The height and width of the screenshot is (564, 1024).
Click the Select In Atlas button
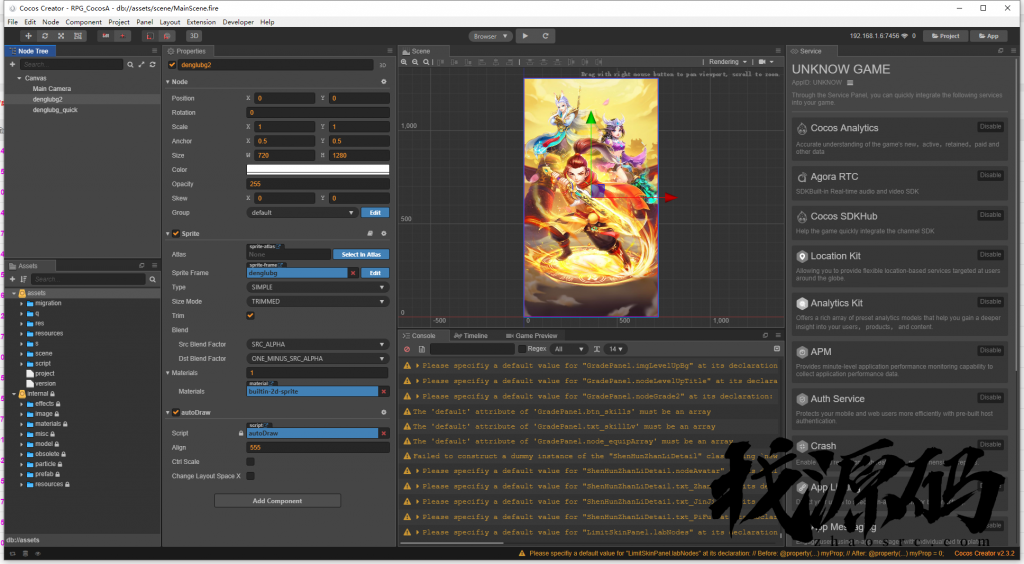(x=361, y=255)
